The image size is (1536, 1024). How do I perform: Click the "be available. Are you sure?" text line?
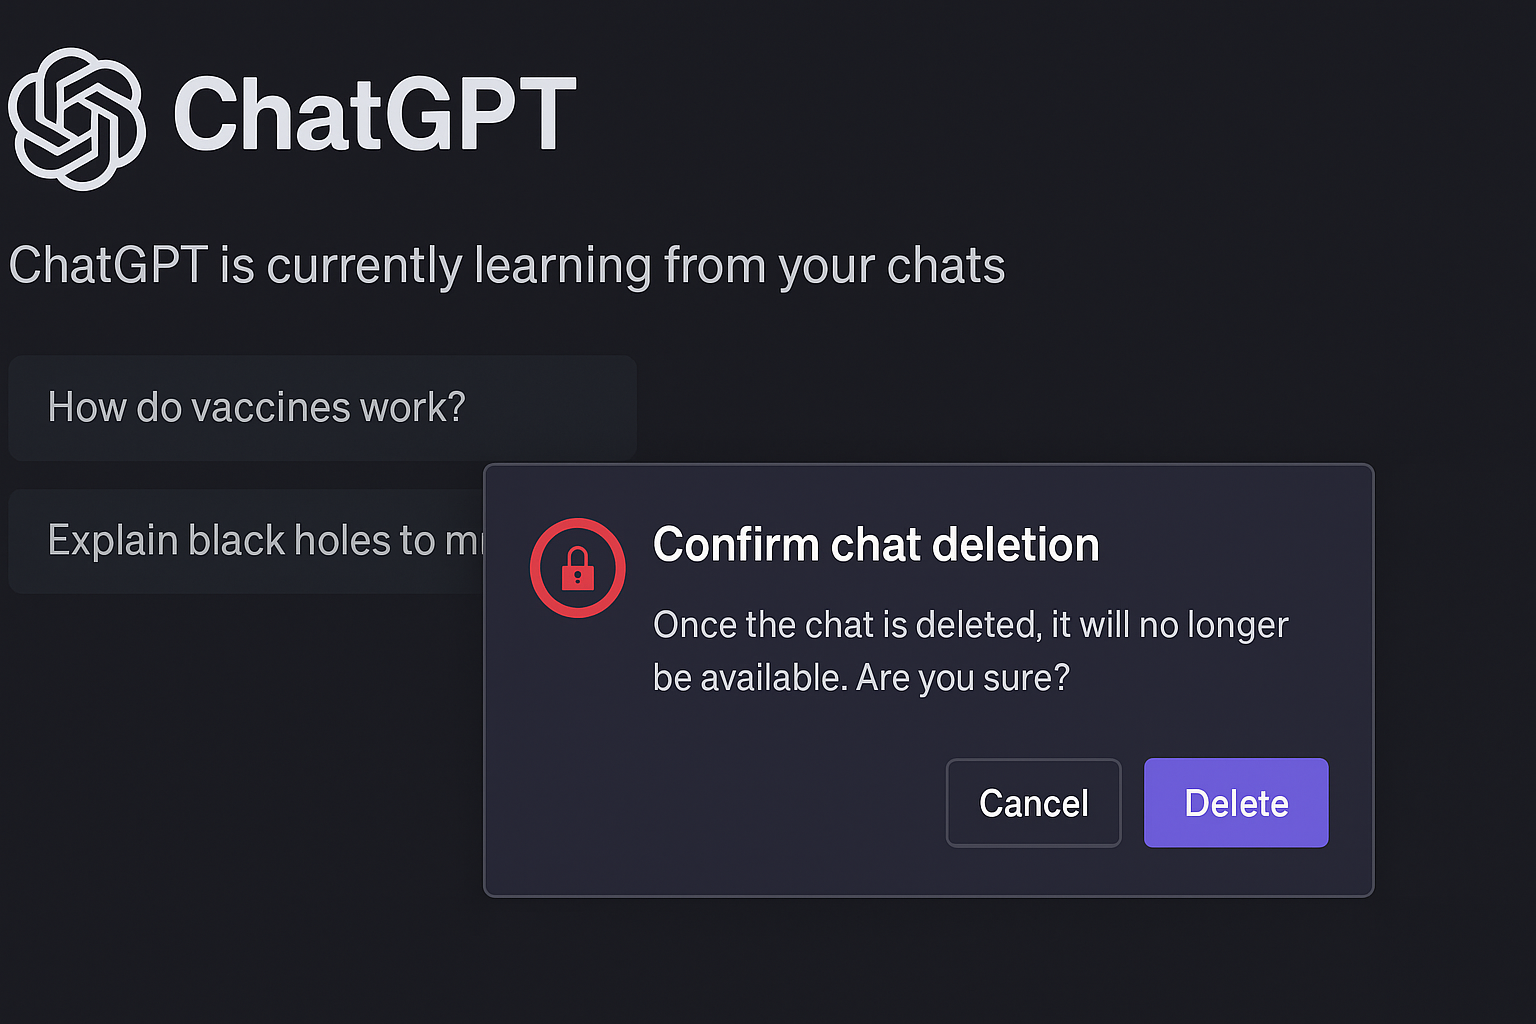(x=861, y=678)
